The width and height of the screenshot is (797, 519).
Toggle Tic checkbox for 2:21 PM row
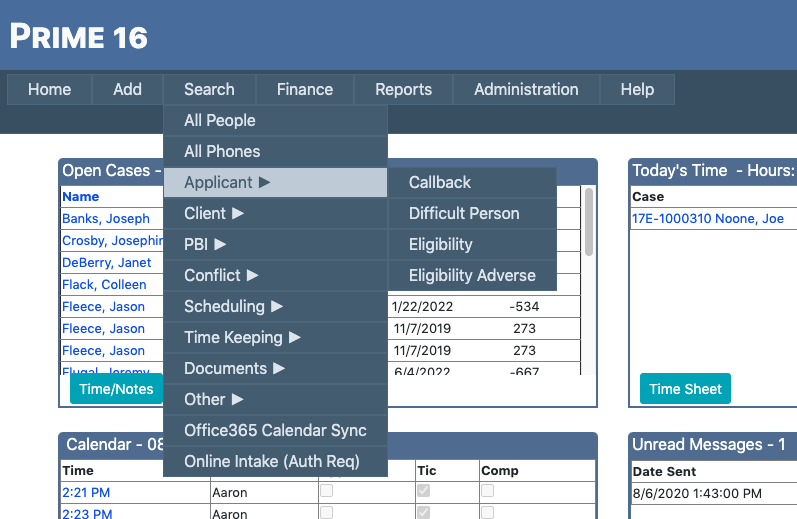(x=423, y=491)
